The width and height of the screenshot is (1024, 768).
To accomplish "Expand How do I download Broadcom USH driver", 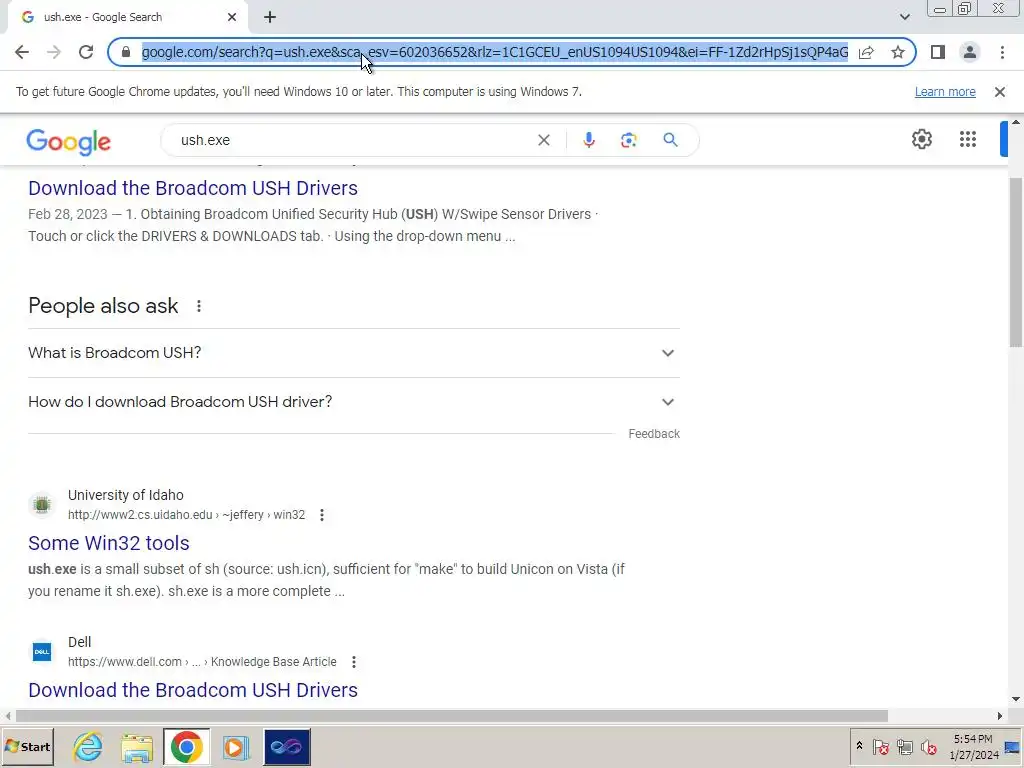I will [354, 402].
